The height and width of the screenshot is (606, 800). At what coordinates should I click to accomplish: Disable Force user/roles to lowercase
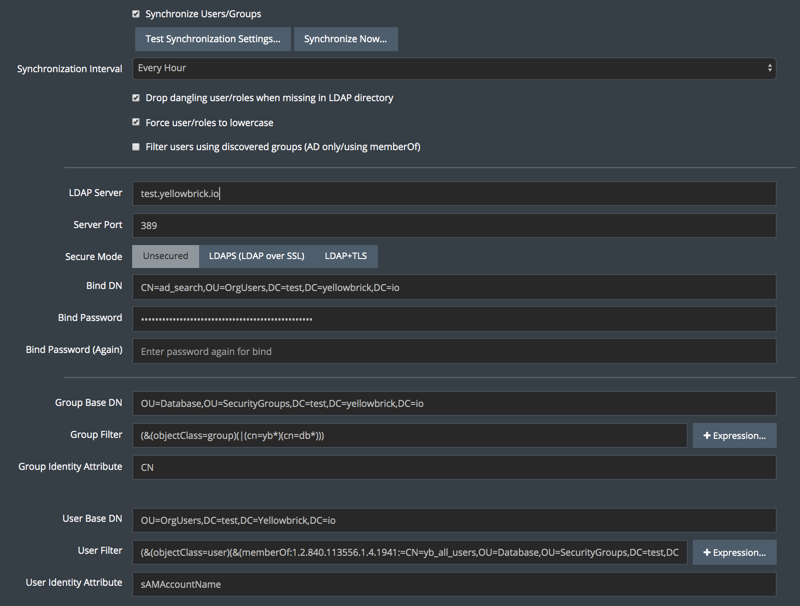click(136, 122)
